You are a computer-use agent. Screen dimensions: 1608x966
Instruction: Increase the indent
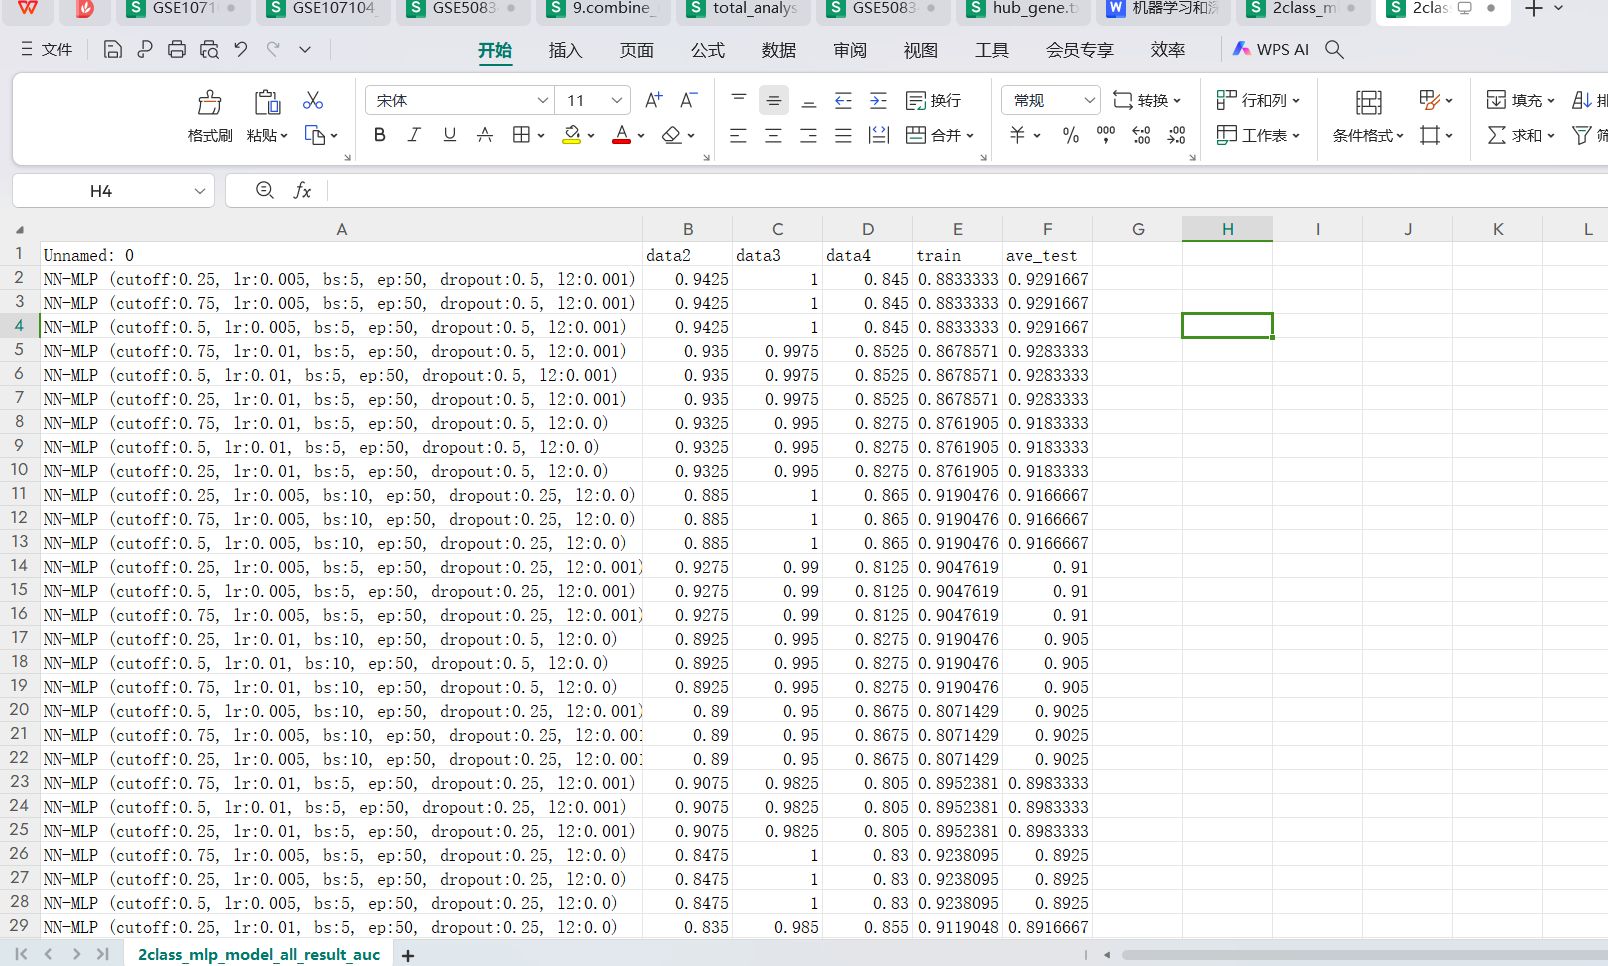[x=878, y=100]
